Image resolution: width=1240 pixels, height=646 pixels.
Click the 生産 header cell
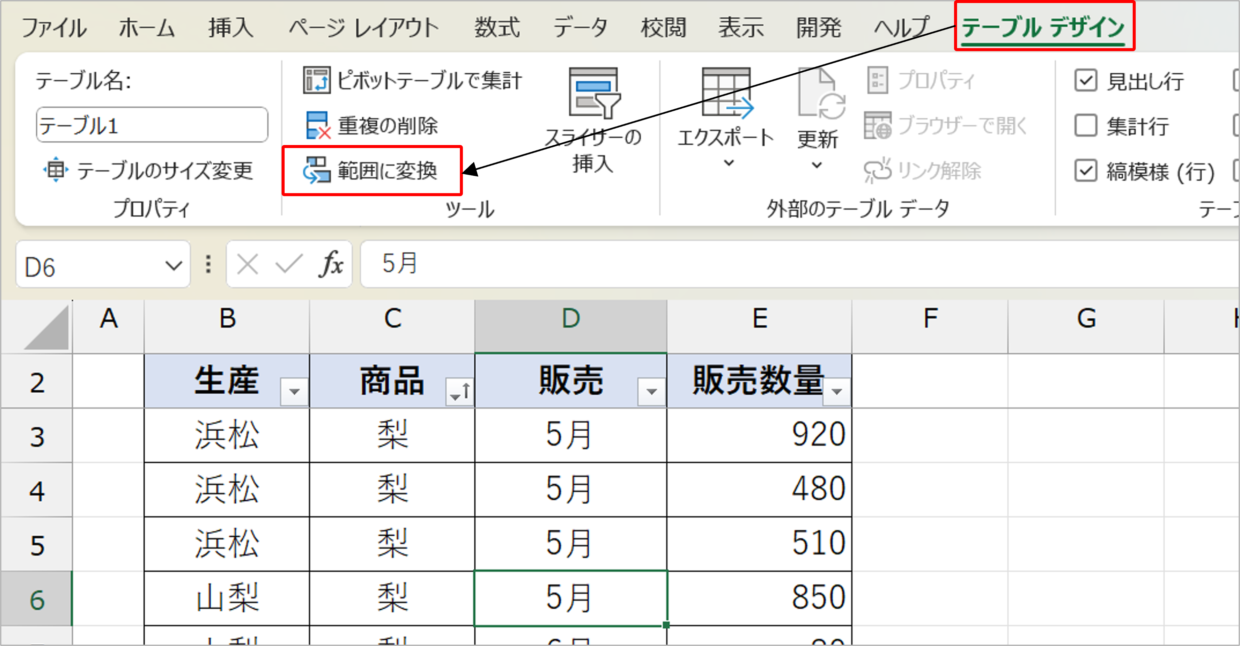pos(227,381)
